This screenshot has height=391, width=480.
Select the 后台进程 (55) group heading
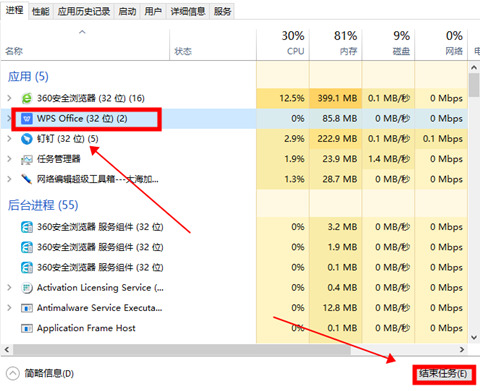[x=43, y=205]
